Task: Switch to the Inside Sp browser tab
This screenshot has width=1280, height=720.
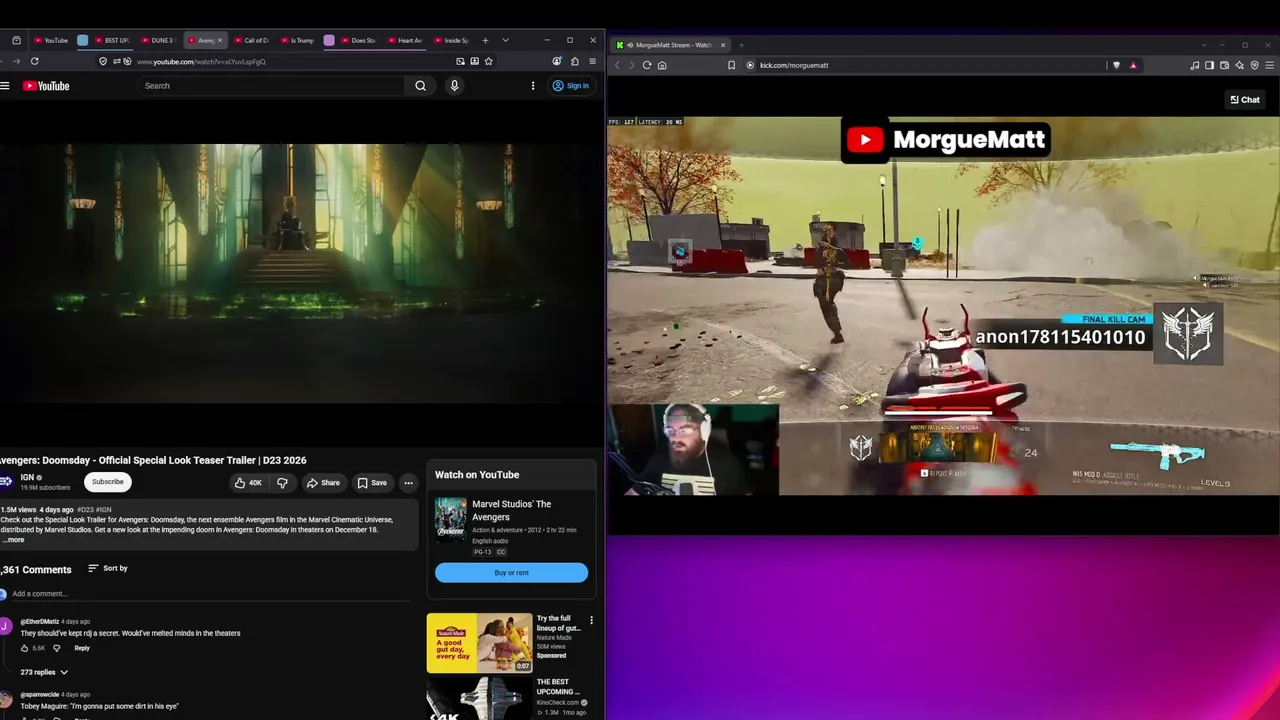Action: pyautogui.click(x=451, y=40)
